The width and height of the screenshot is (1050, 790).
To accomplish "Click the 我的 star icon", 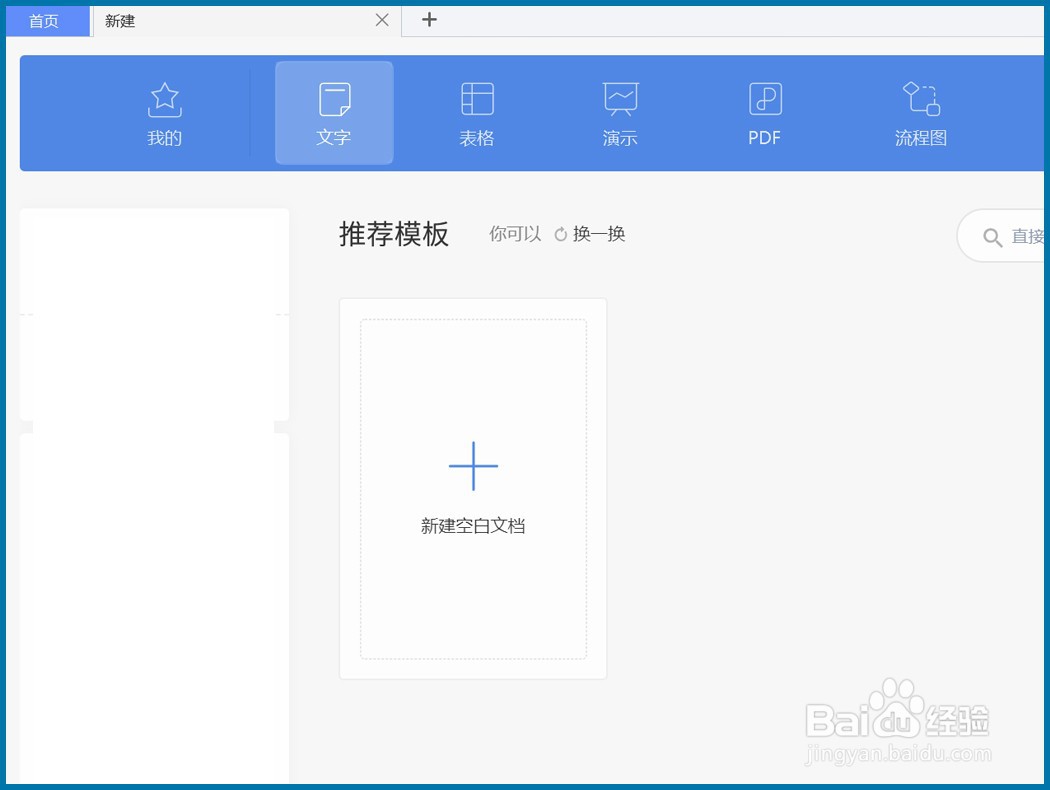I will pos(164,98).
